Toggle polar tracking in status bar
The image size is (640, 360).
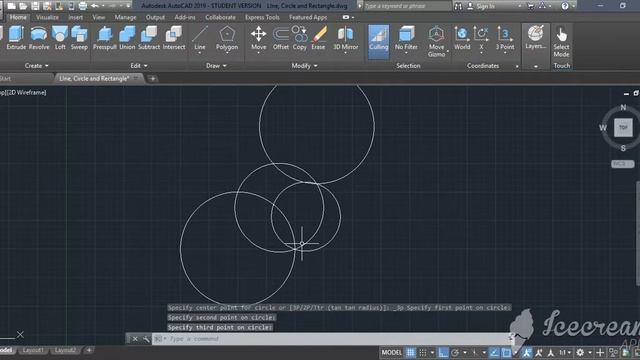455,352
